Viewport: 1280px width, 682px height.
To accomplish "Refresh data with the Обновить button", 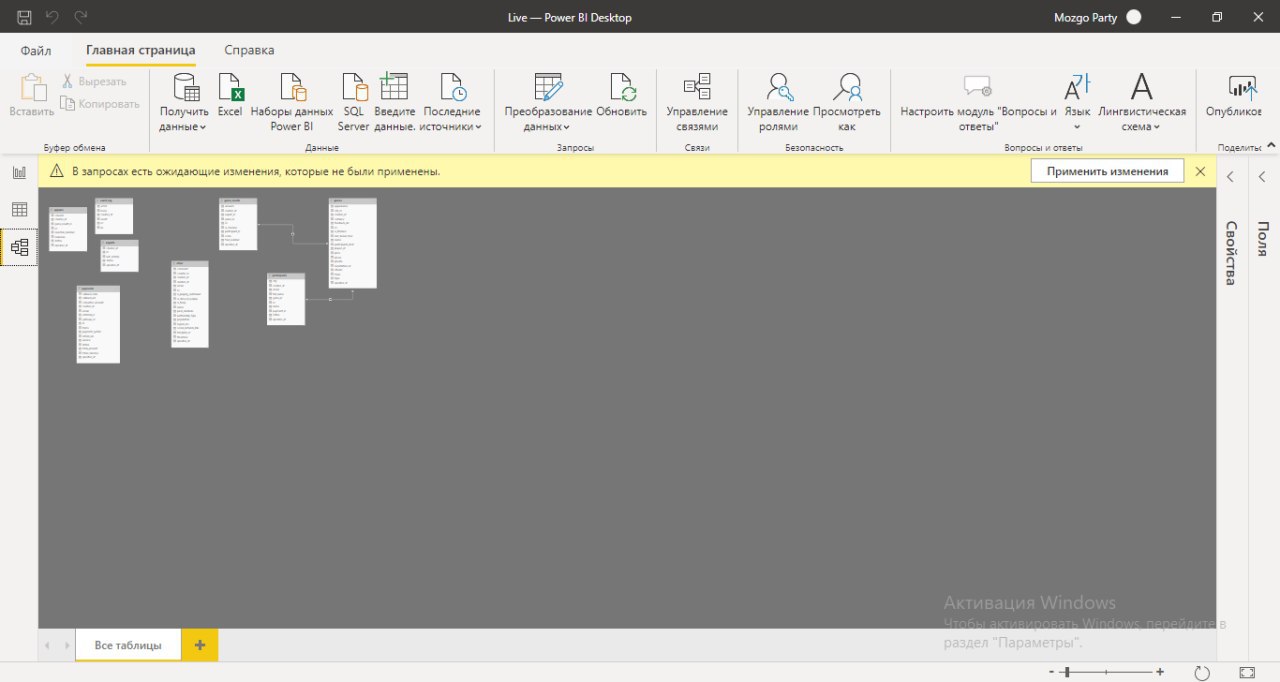I will tap(622, 96).
